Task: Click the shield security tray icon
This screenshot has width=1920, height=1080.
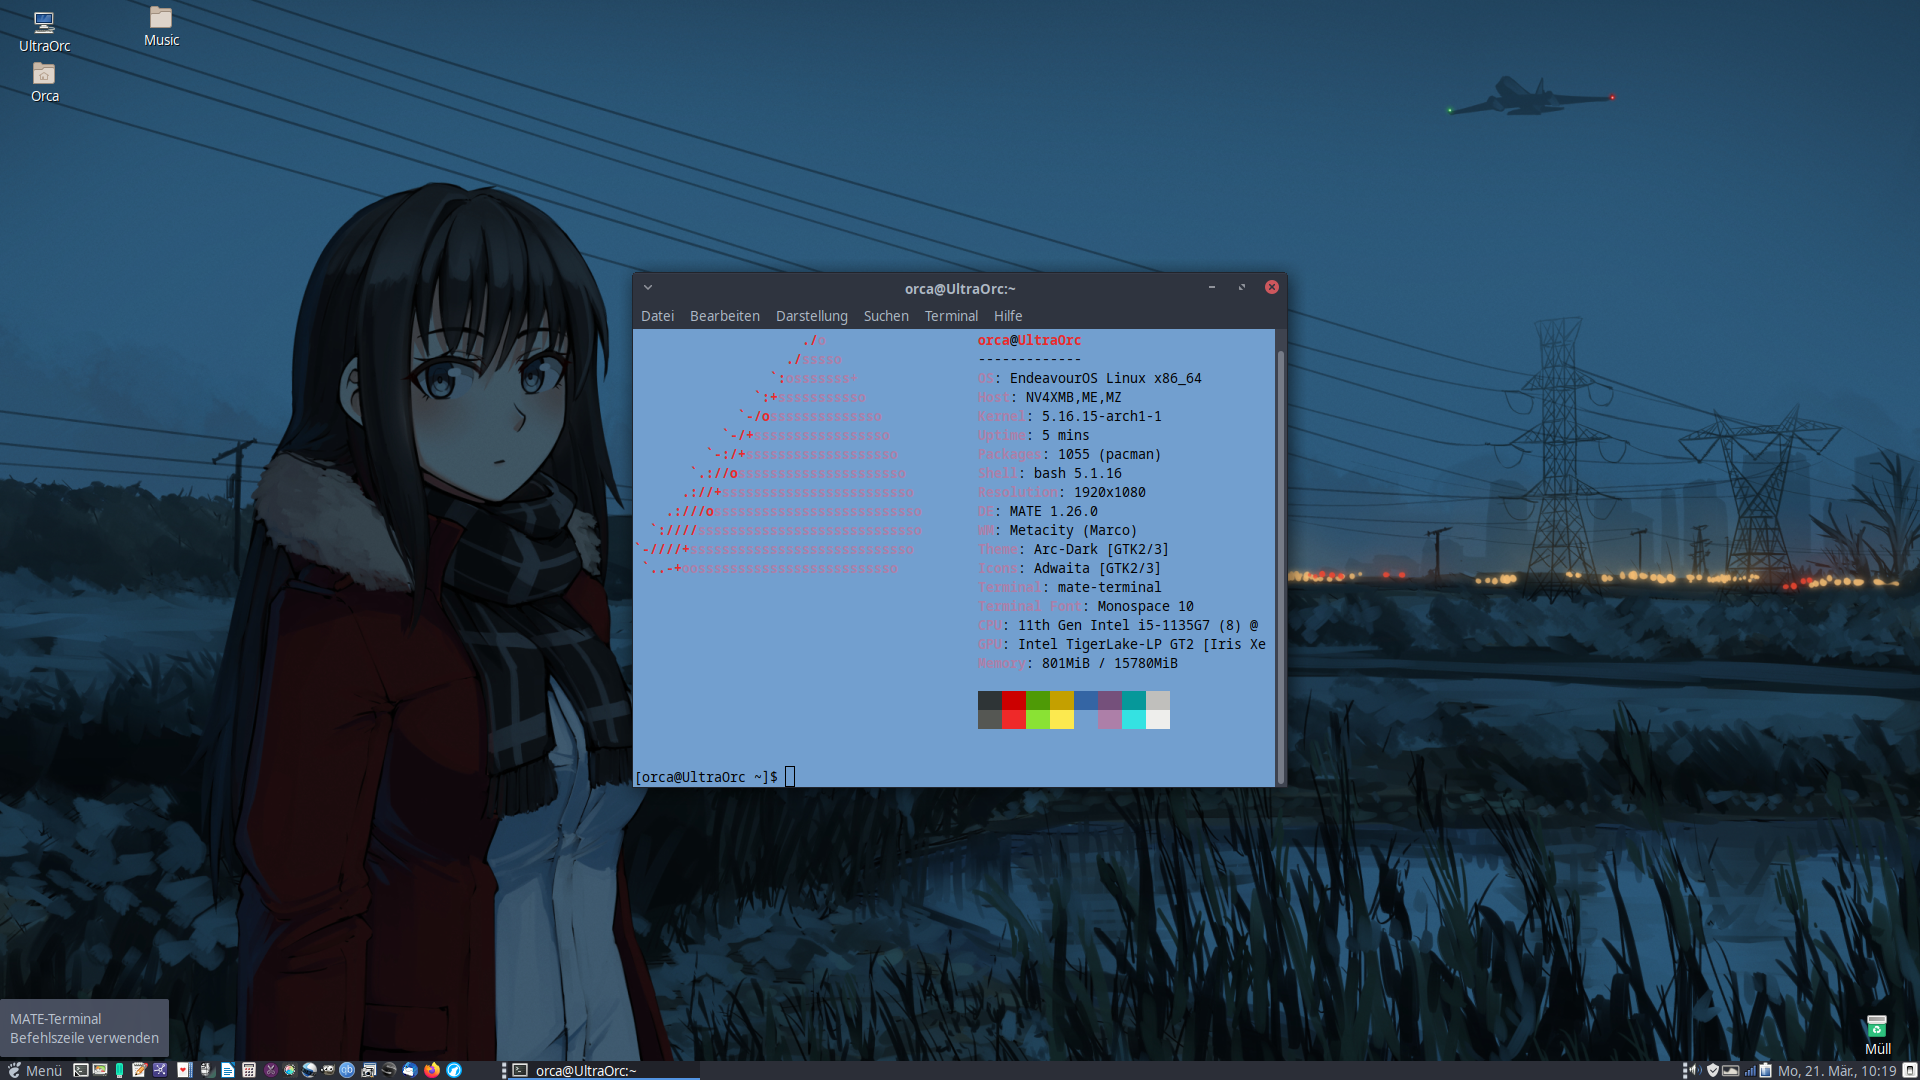Action: click(1713, 1070)
